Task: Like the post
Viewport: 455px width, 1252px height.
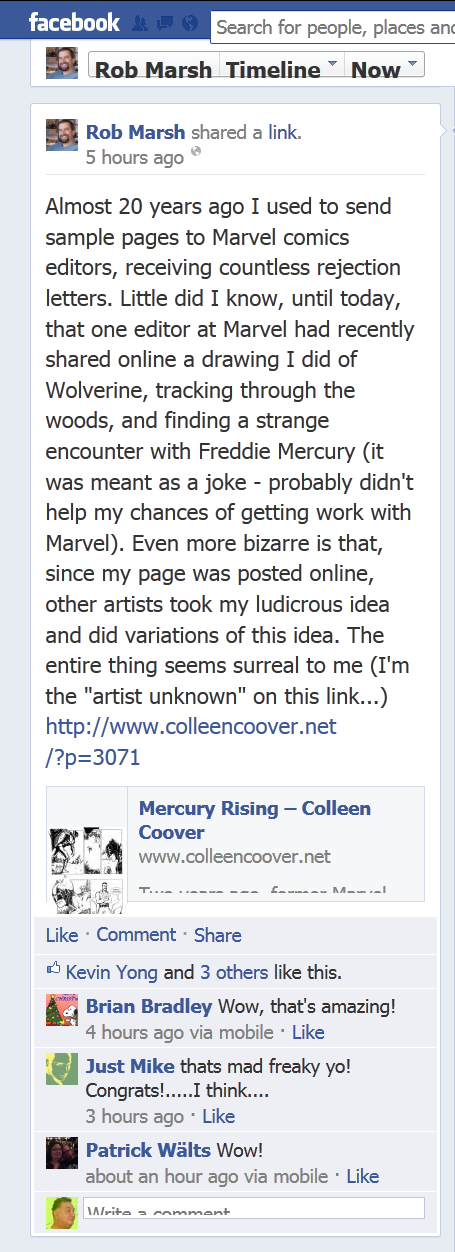Action: tap(62, 935)
